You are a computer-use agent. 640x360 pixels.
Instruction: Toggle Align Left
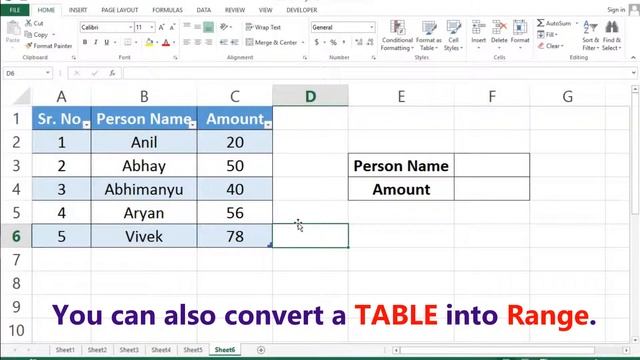coord(187,42)
